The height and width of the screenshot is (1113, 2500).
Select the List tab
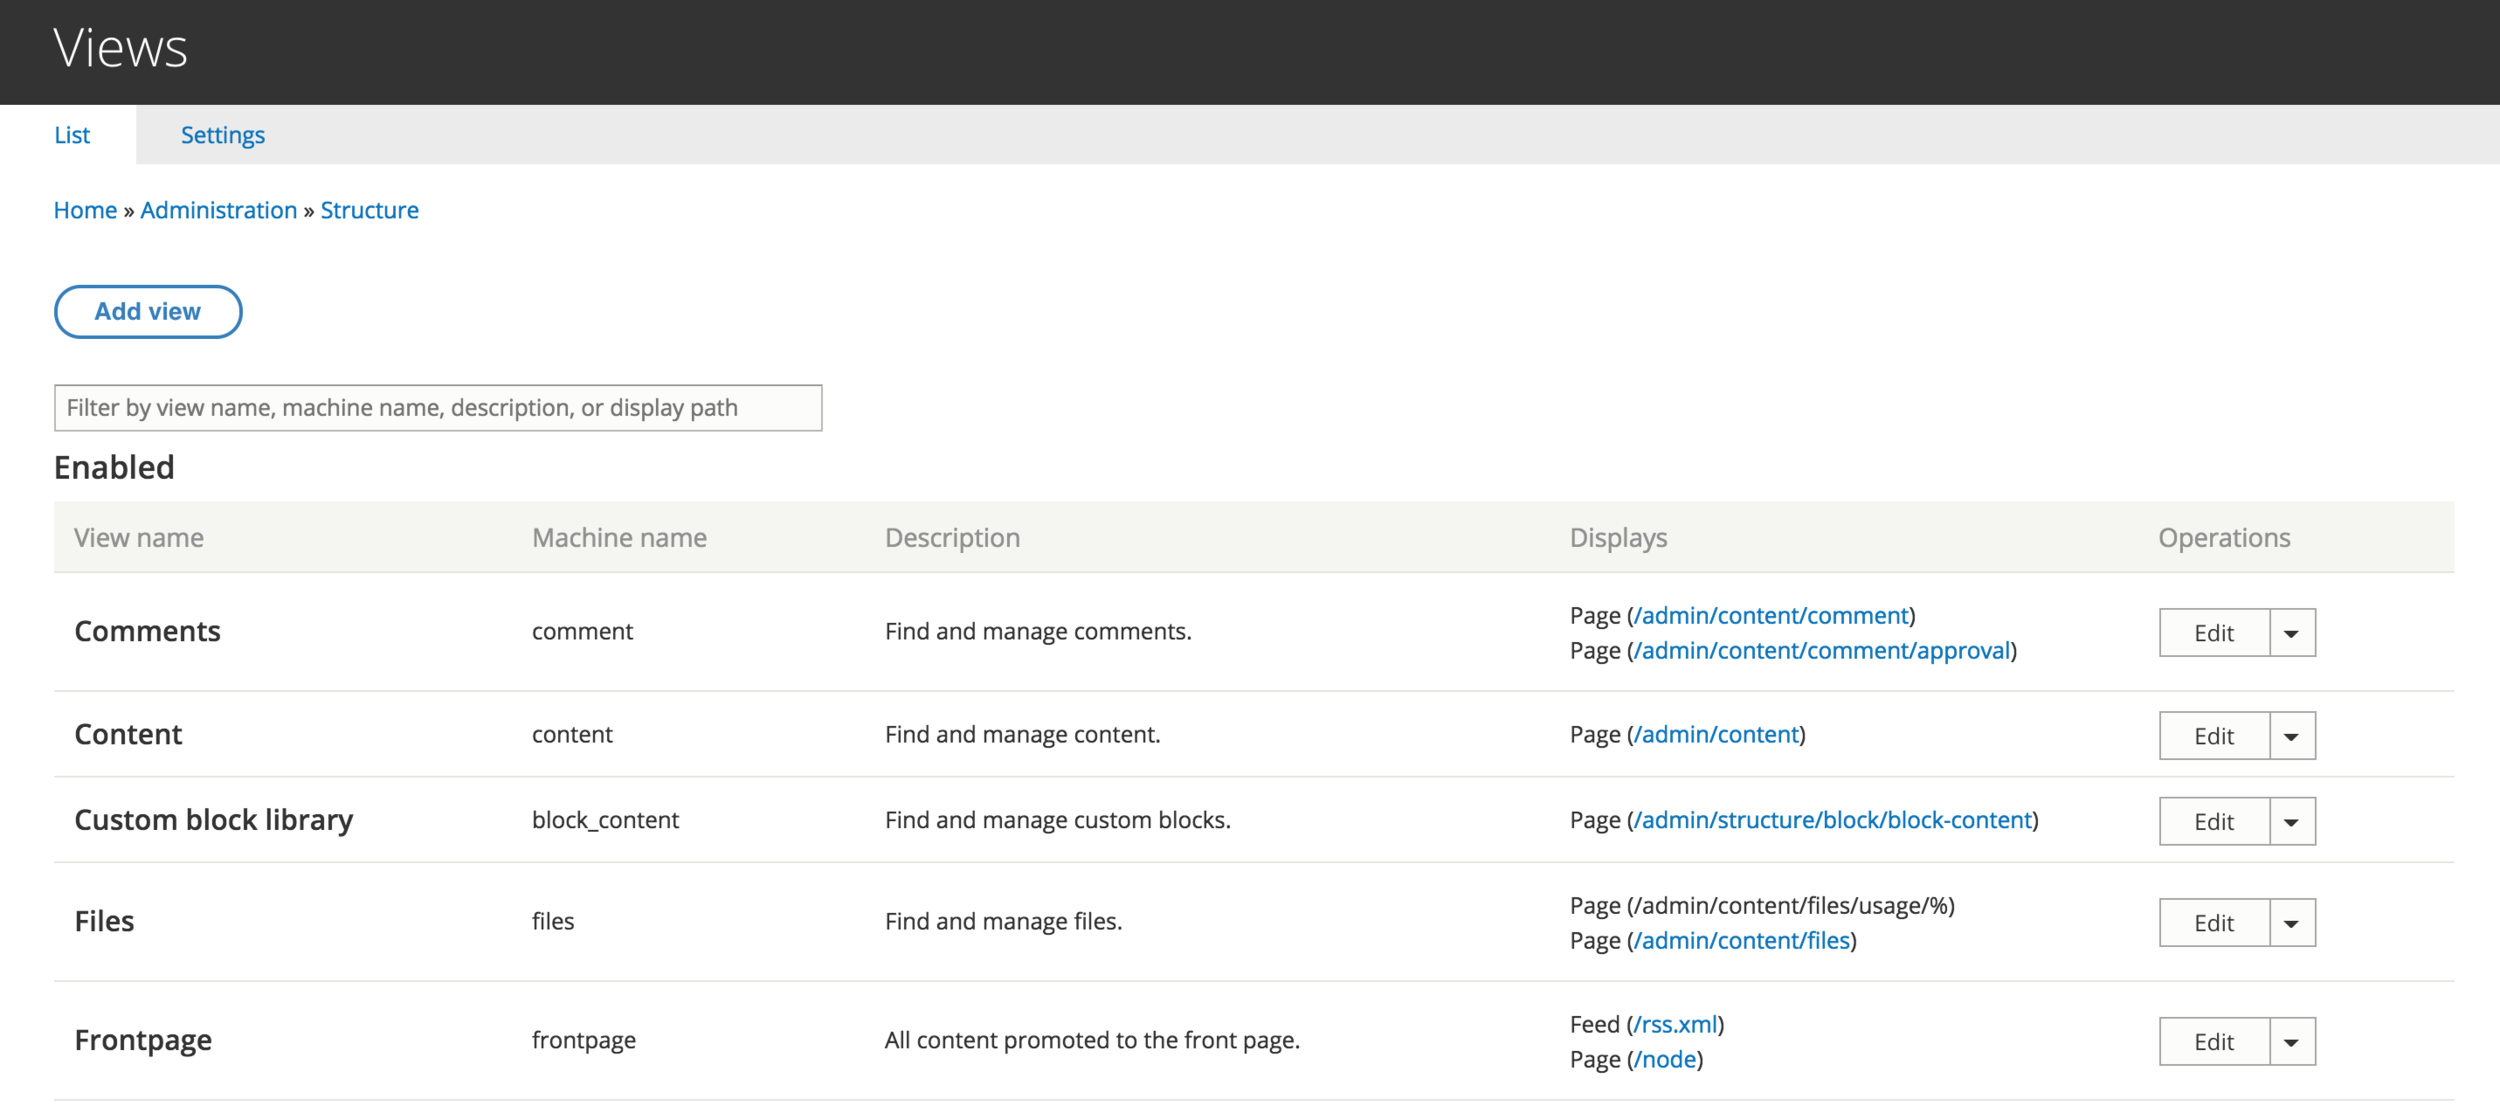coord(72,135)
